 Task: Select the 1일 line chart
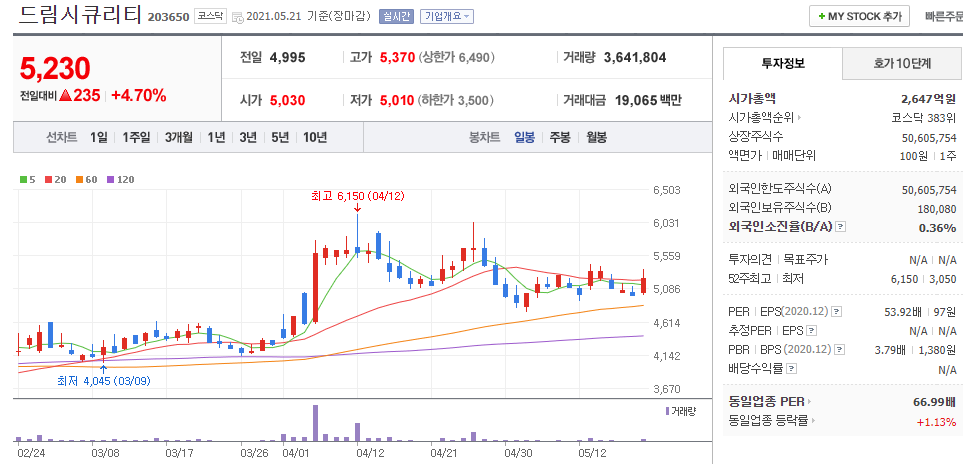(x=98, y=137)
